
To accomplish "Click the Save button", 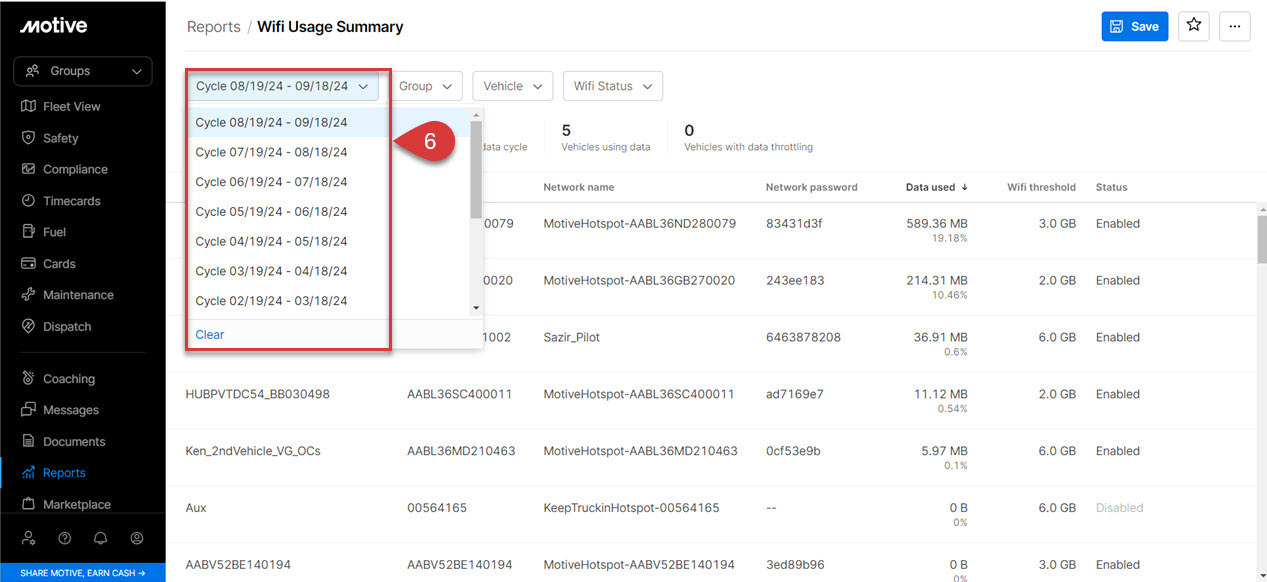I will (1135, 27).
